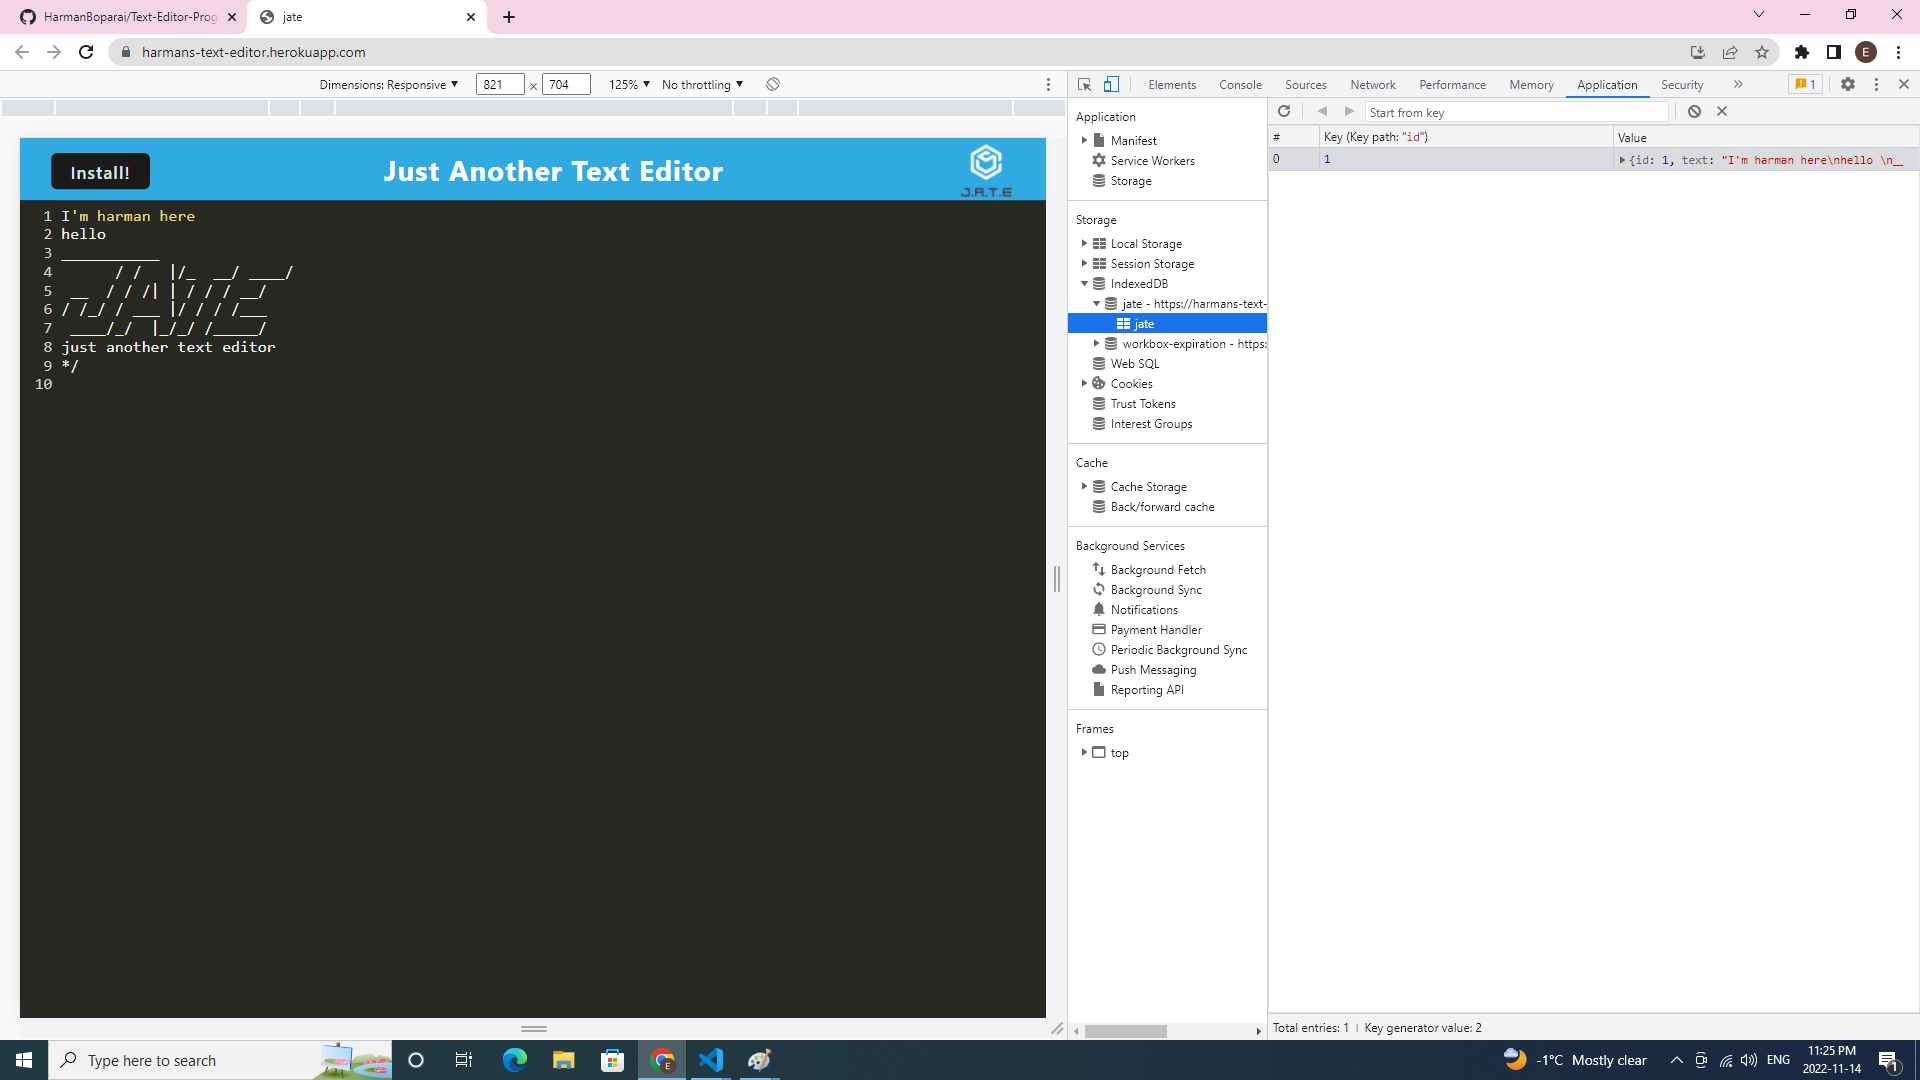Refresh the jate object store data
This screenshot has height=1080, width=1920.
1283,111
